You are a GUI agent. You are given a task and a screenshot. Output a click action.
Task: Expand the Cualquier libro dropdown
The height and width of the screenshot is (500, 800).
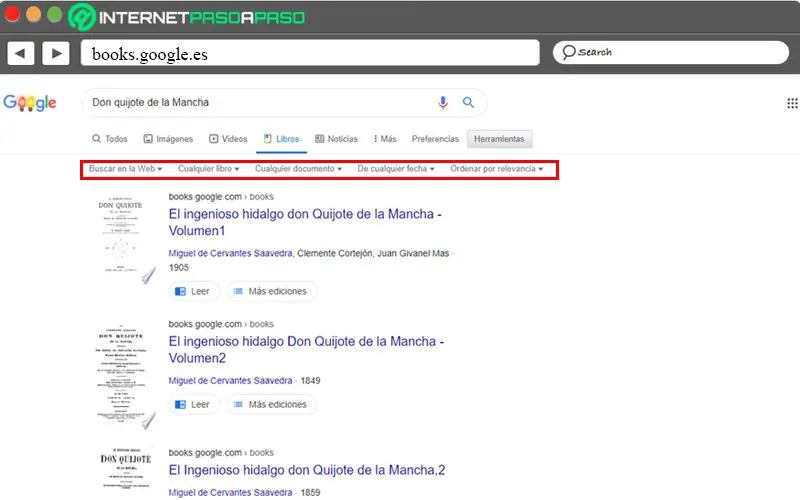208,169
